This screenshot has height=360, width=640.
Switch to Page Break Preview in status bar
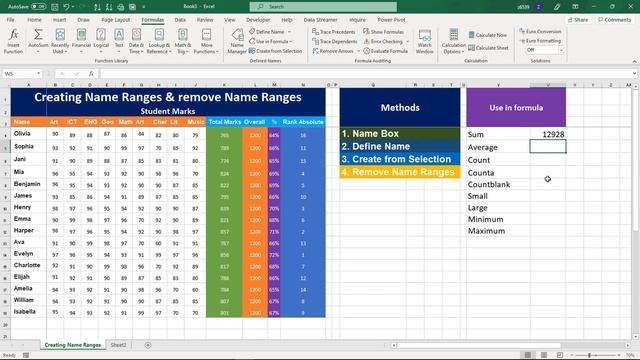[560, 355]
